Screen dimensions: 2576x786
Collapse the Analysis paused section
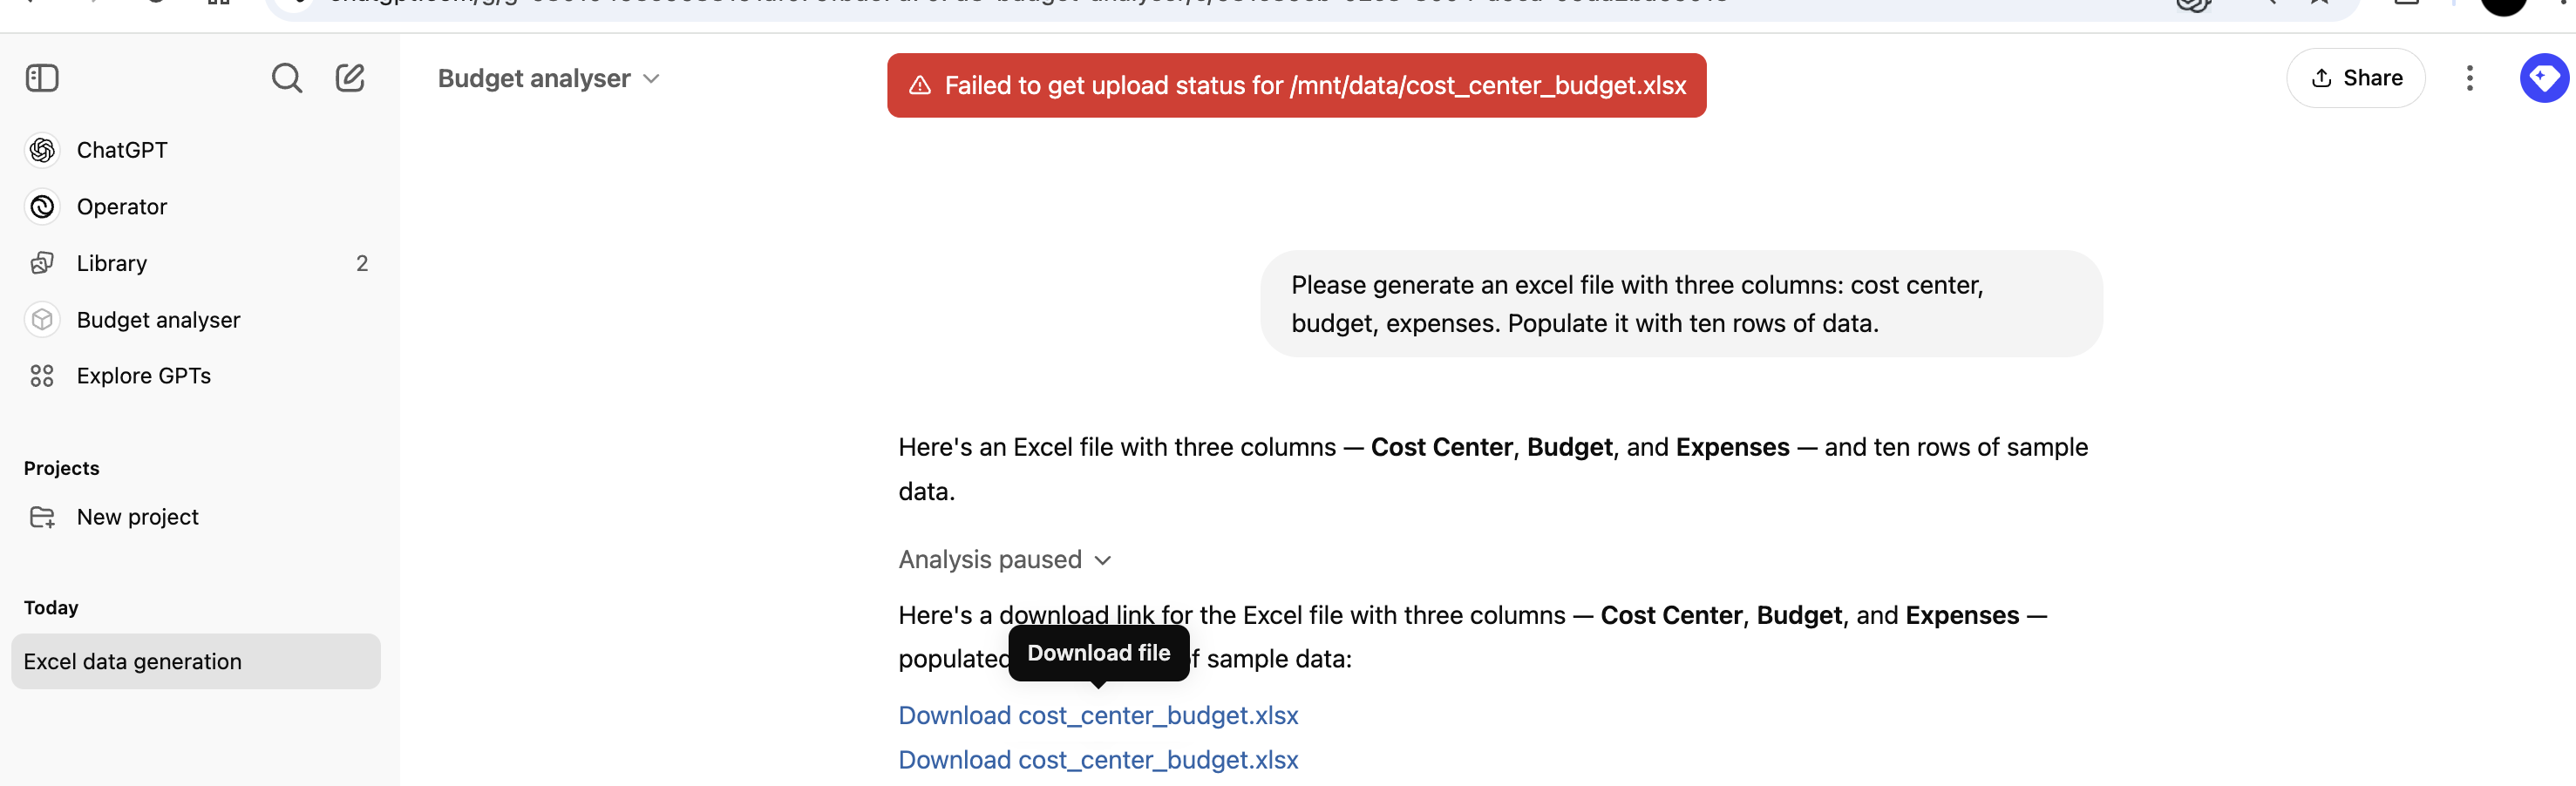pos(1103,560)
